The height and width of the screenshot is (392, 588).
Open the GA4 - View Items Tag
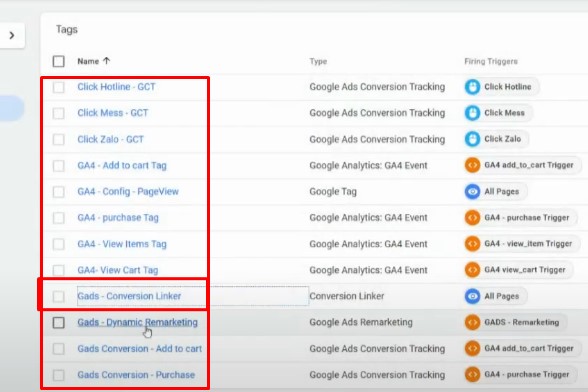coord(122,244)
